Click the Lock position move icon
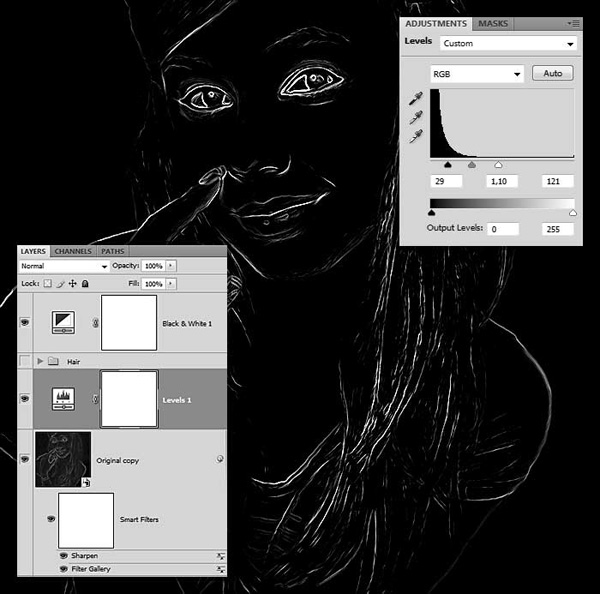 tap(72, 284)
